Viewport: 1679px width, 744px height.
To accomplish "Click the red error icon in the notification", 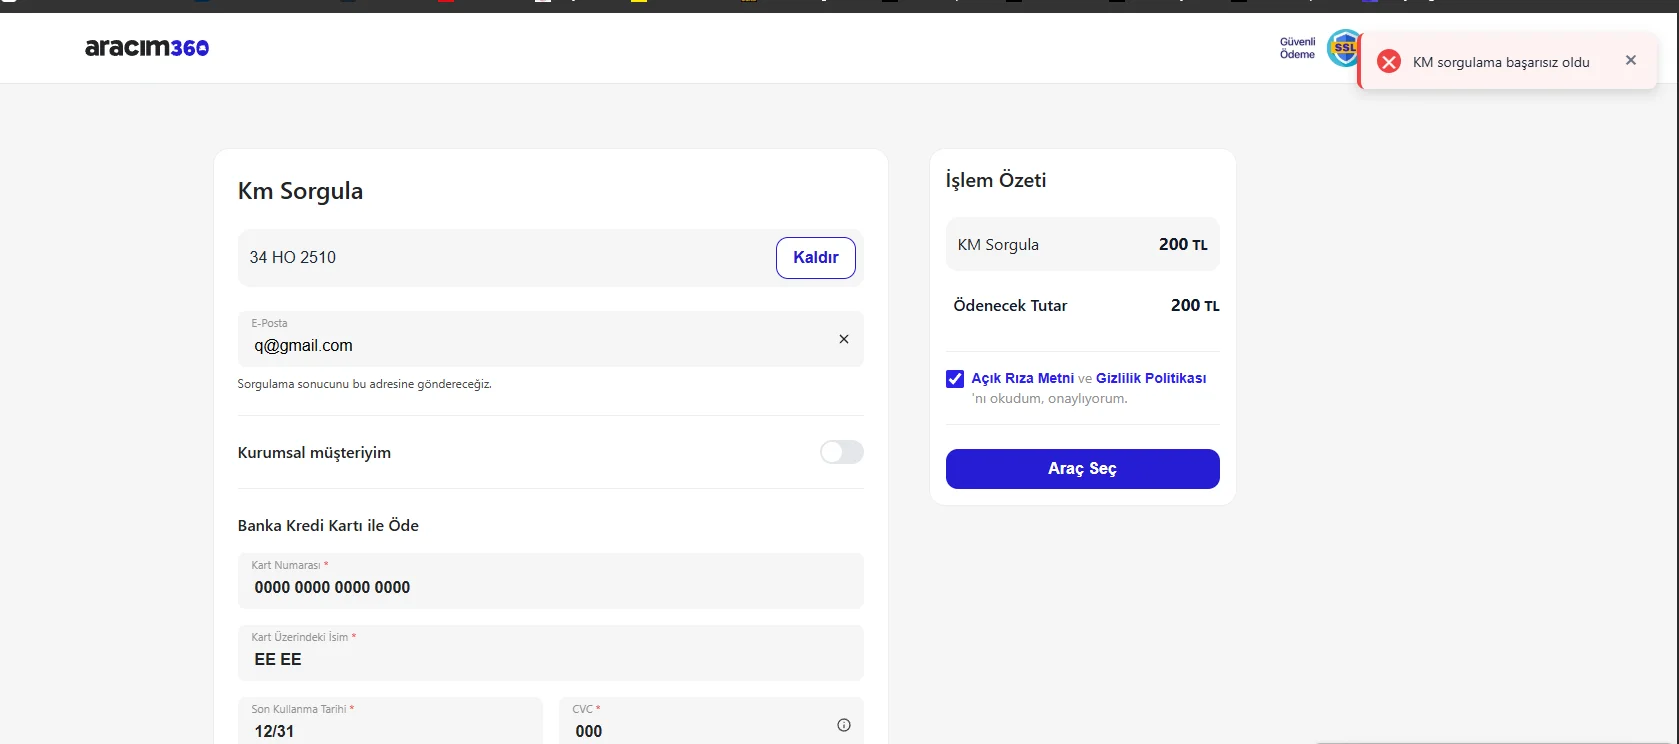I will pyautogui.click(x=1388, y=62).
